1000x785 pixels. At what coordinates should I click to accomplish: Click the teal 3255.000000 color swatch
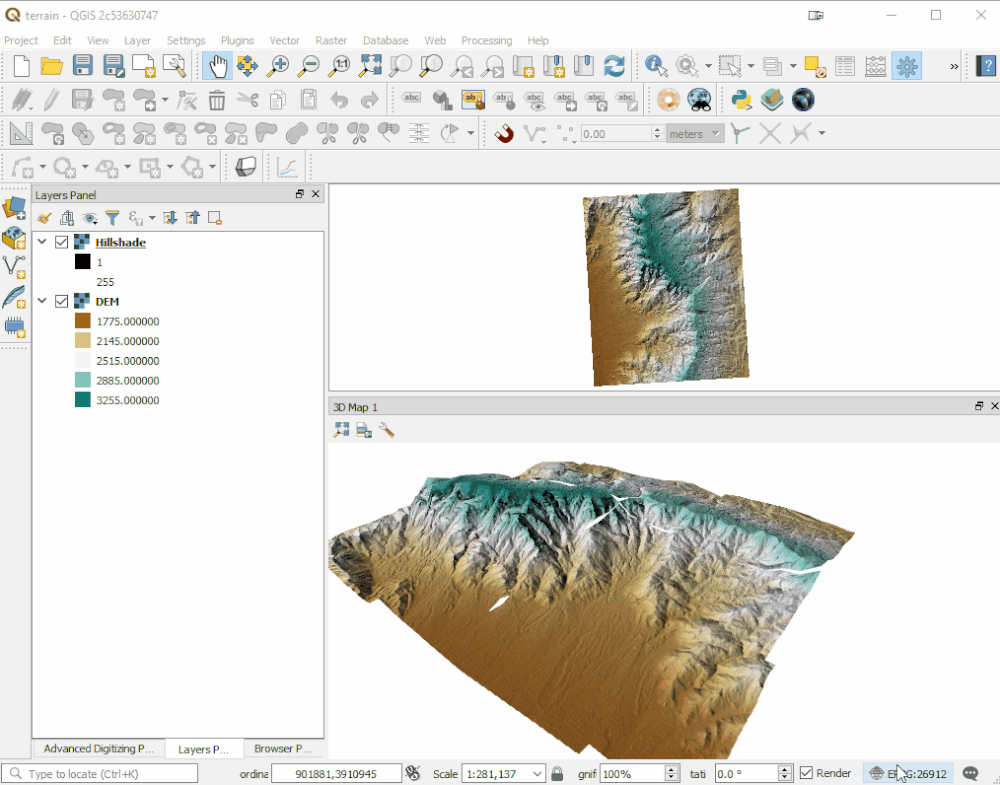point(82,400)
